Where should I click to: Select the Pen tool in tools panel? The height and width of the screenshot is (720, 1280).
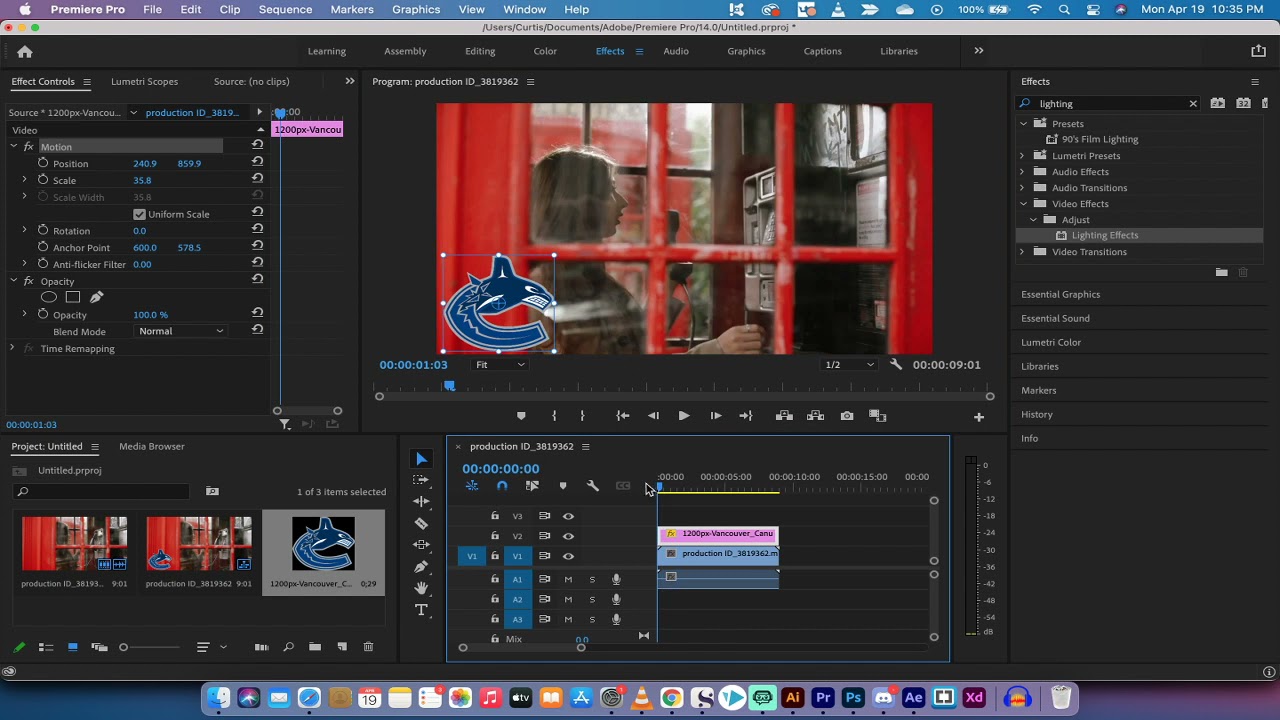(421, 567)
